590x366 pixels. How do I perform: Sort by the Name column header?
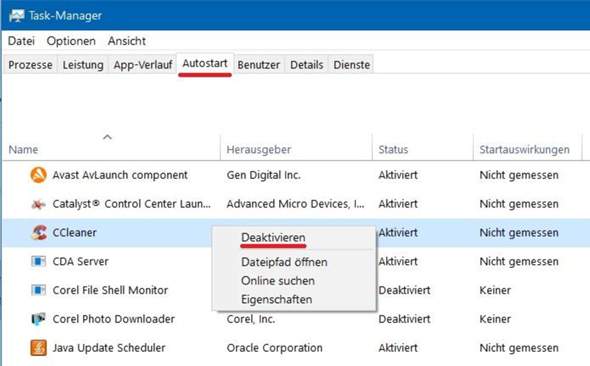23,149
